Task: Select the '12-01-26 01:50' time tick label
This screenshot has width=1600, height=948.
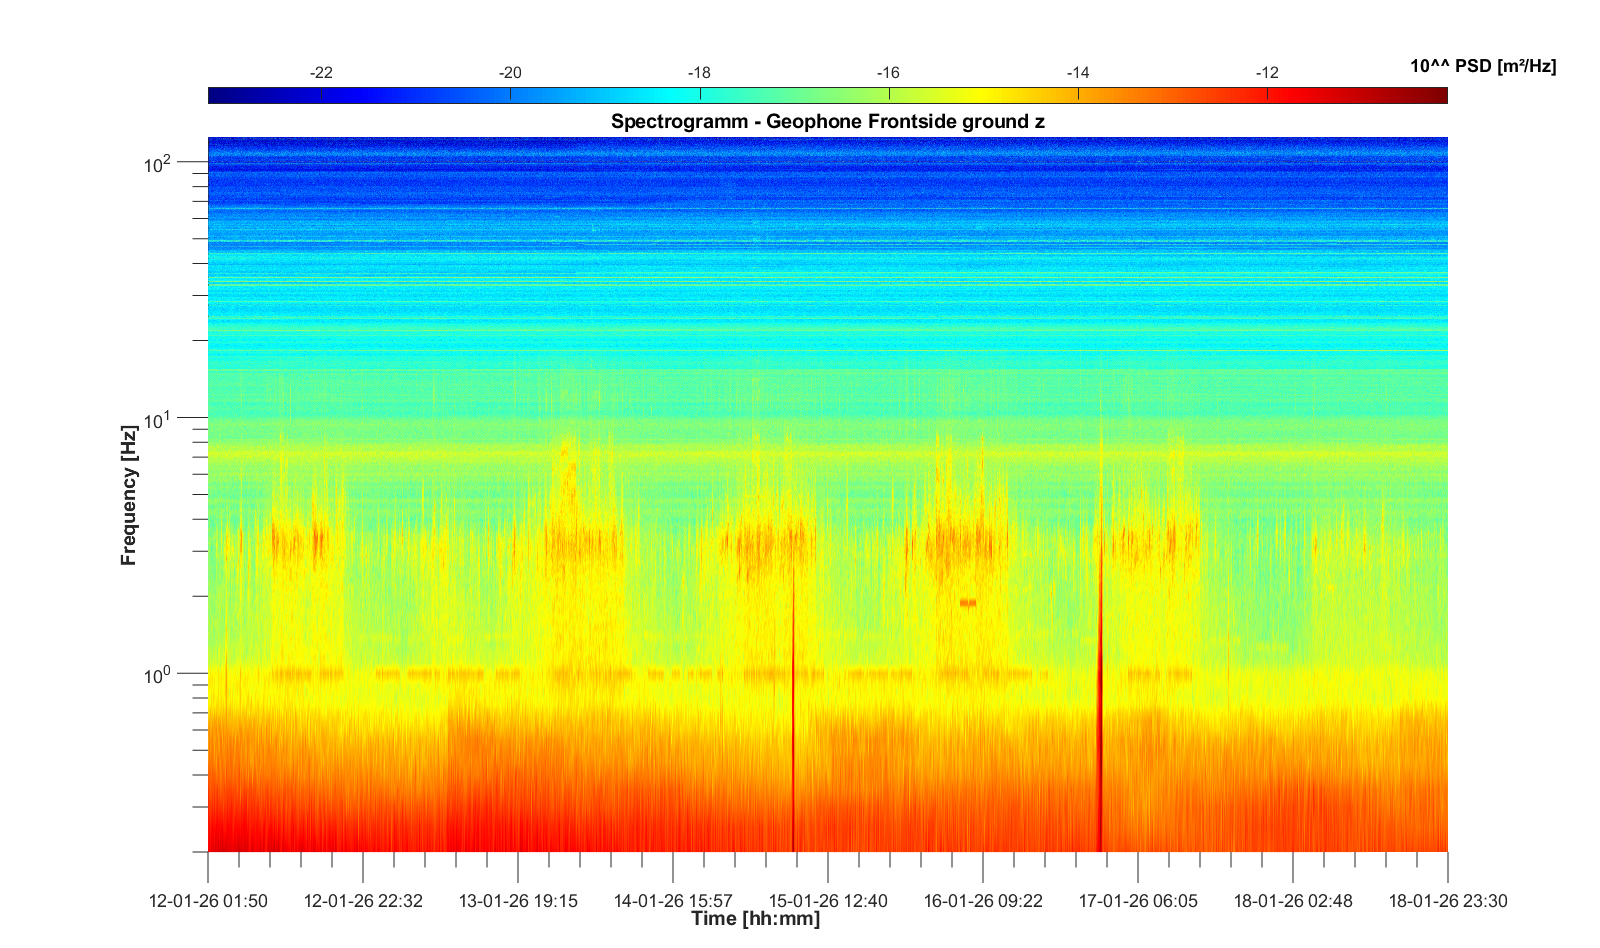Action: (208, 901)
